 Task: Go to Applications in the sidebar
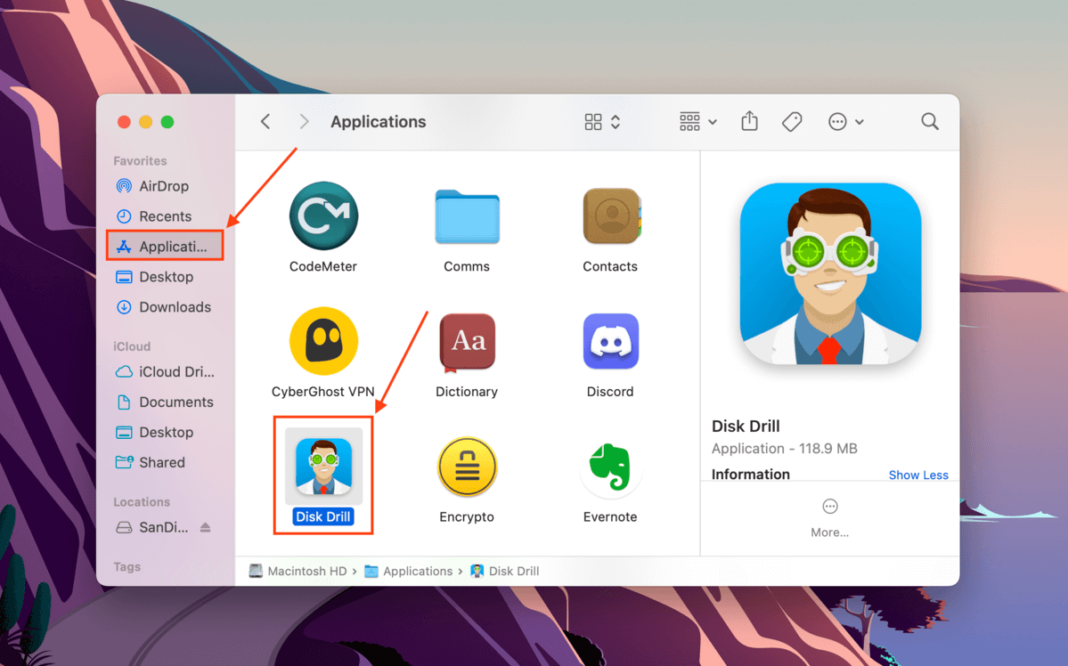point(166,246)
